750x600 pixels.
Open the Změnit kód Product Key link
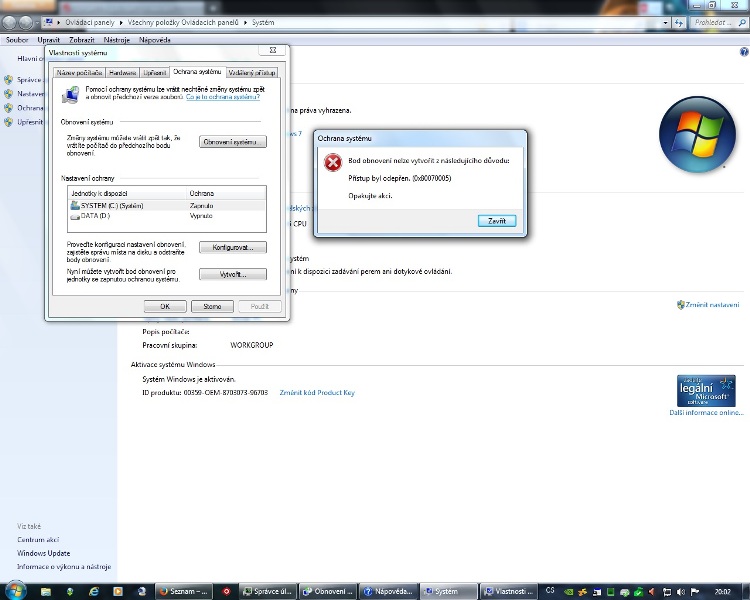[317, 393]
